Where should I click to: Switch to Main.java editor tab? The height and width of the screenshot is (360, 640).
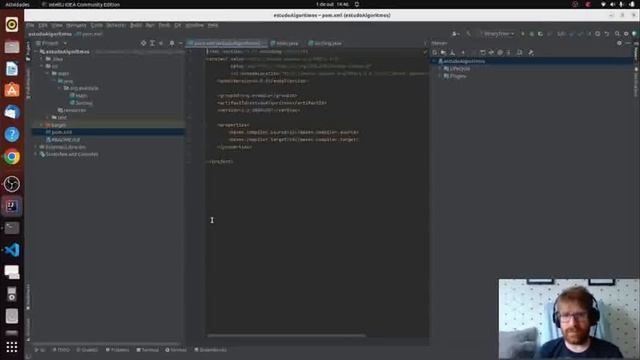[284, 43]
